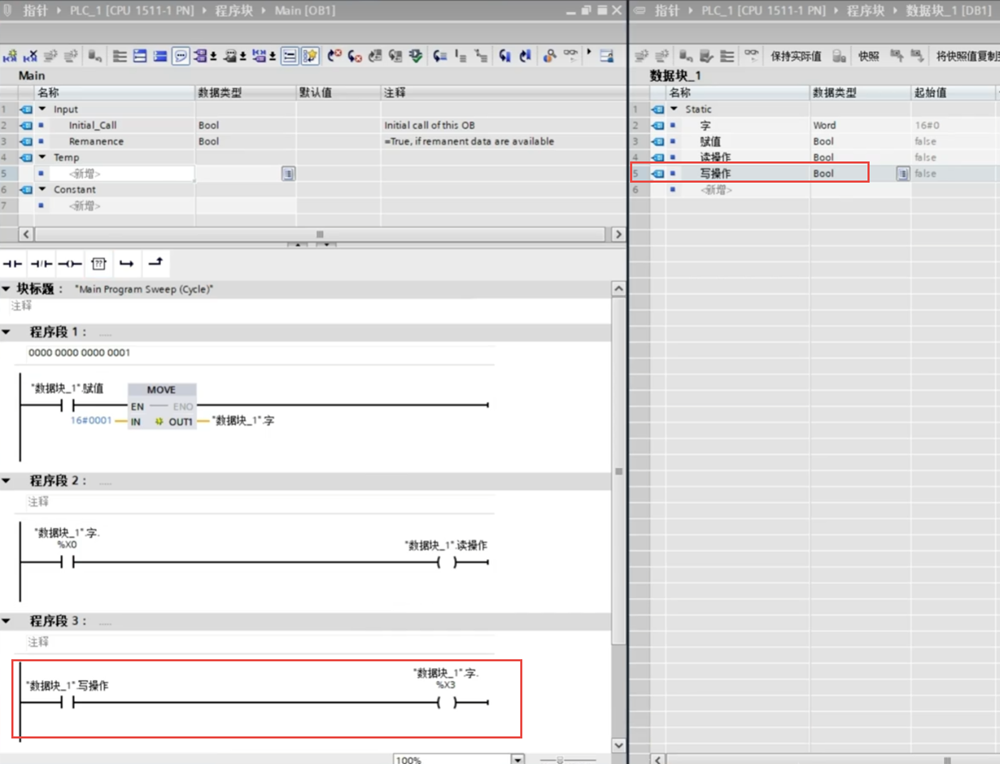Click the close branch icon
The height and width of the screenshot is (764, 1000).
coord(155,264)
